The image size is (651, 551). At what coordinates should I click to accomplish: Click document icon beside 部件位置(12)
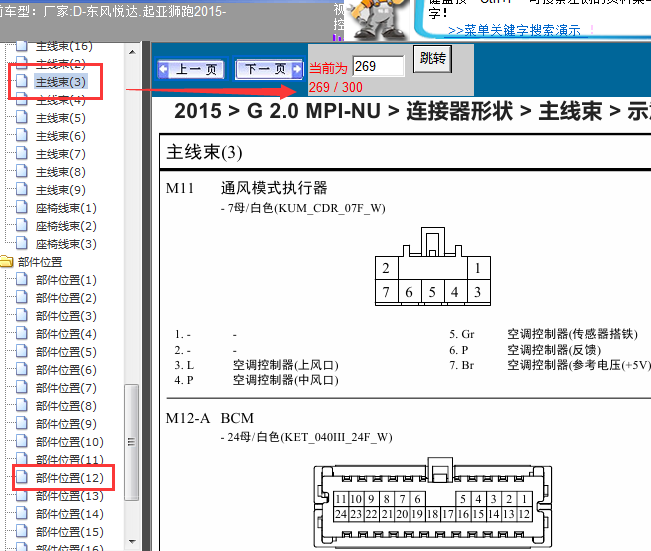coord(22,477)
